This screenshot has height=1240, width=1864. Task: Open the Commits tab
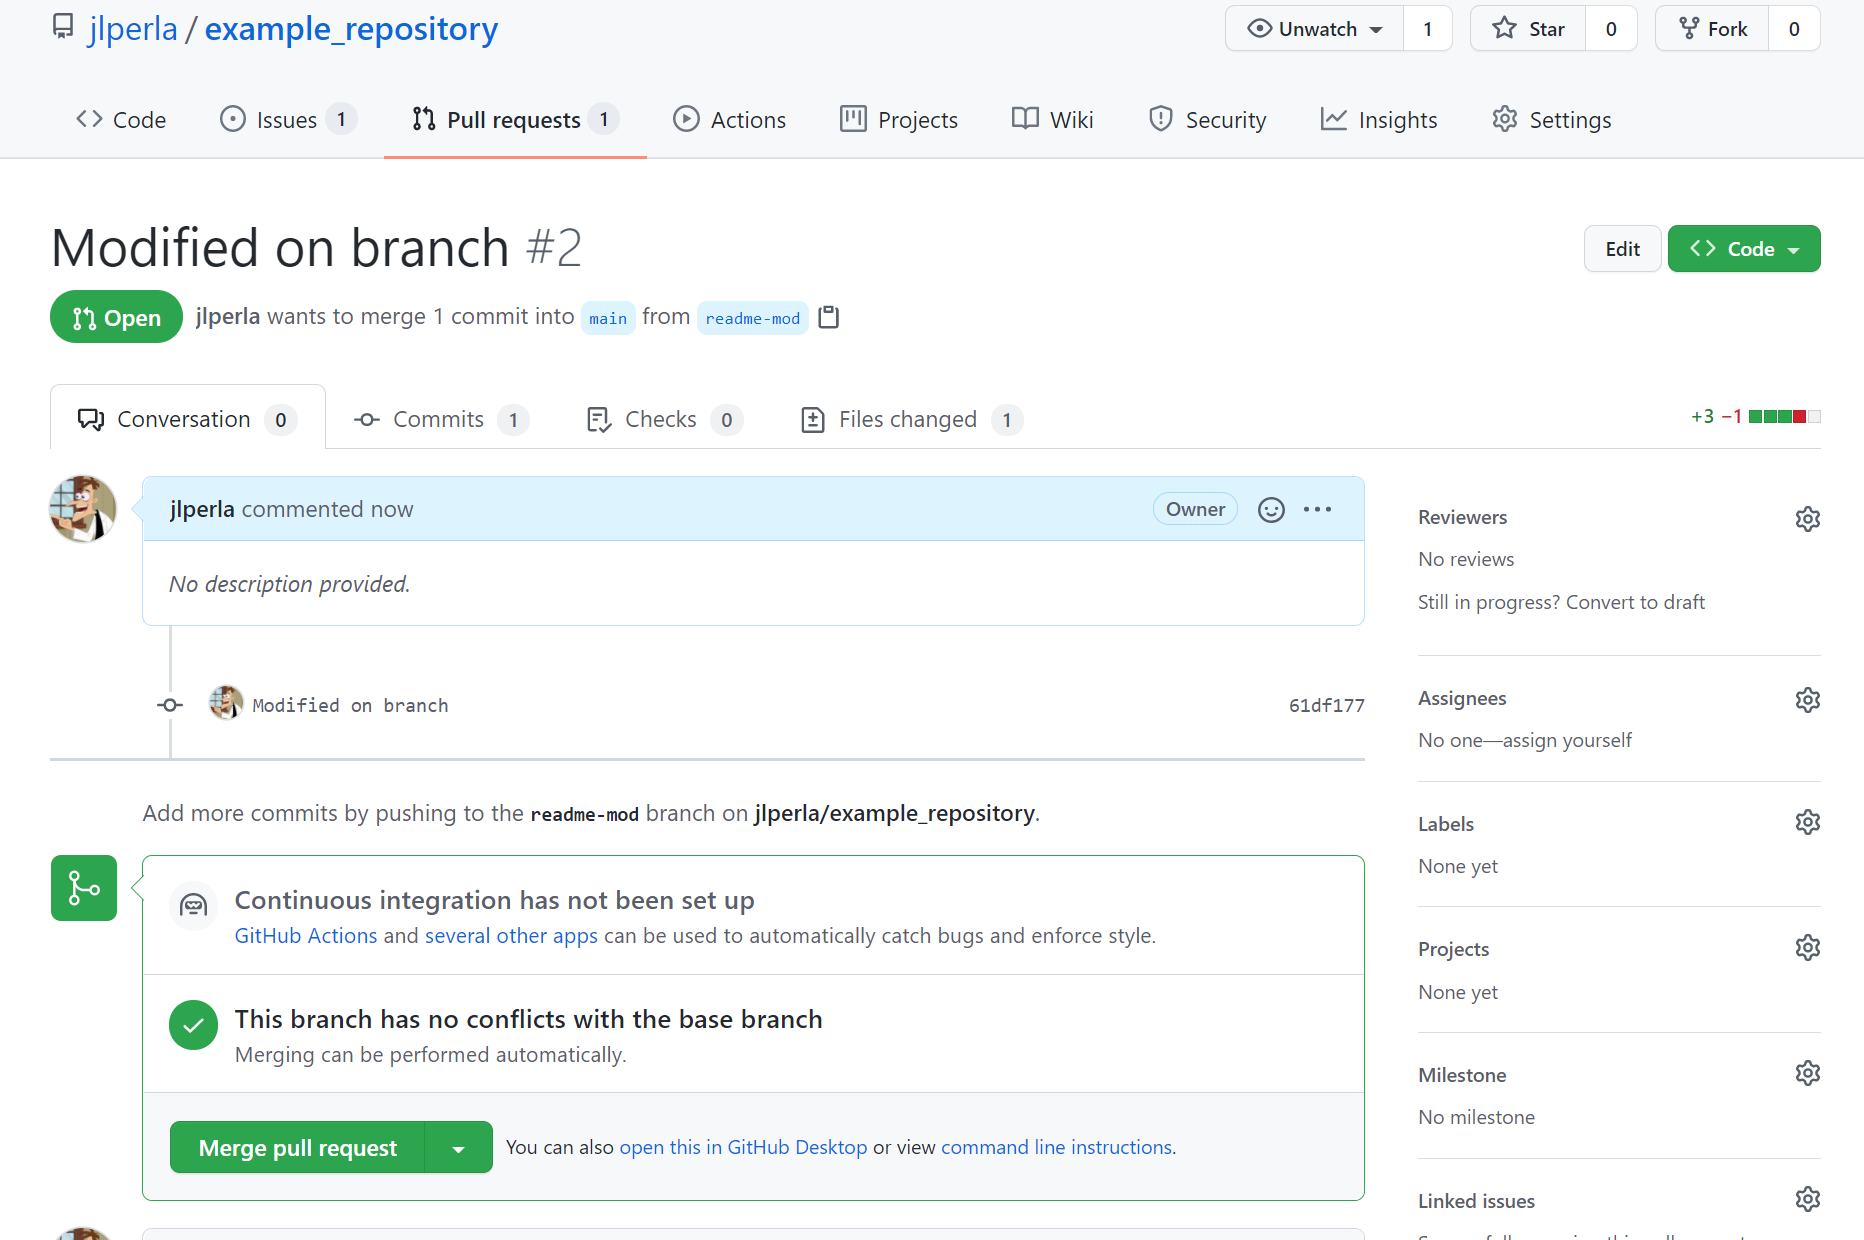(438, 420)
